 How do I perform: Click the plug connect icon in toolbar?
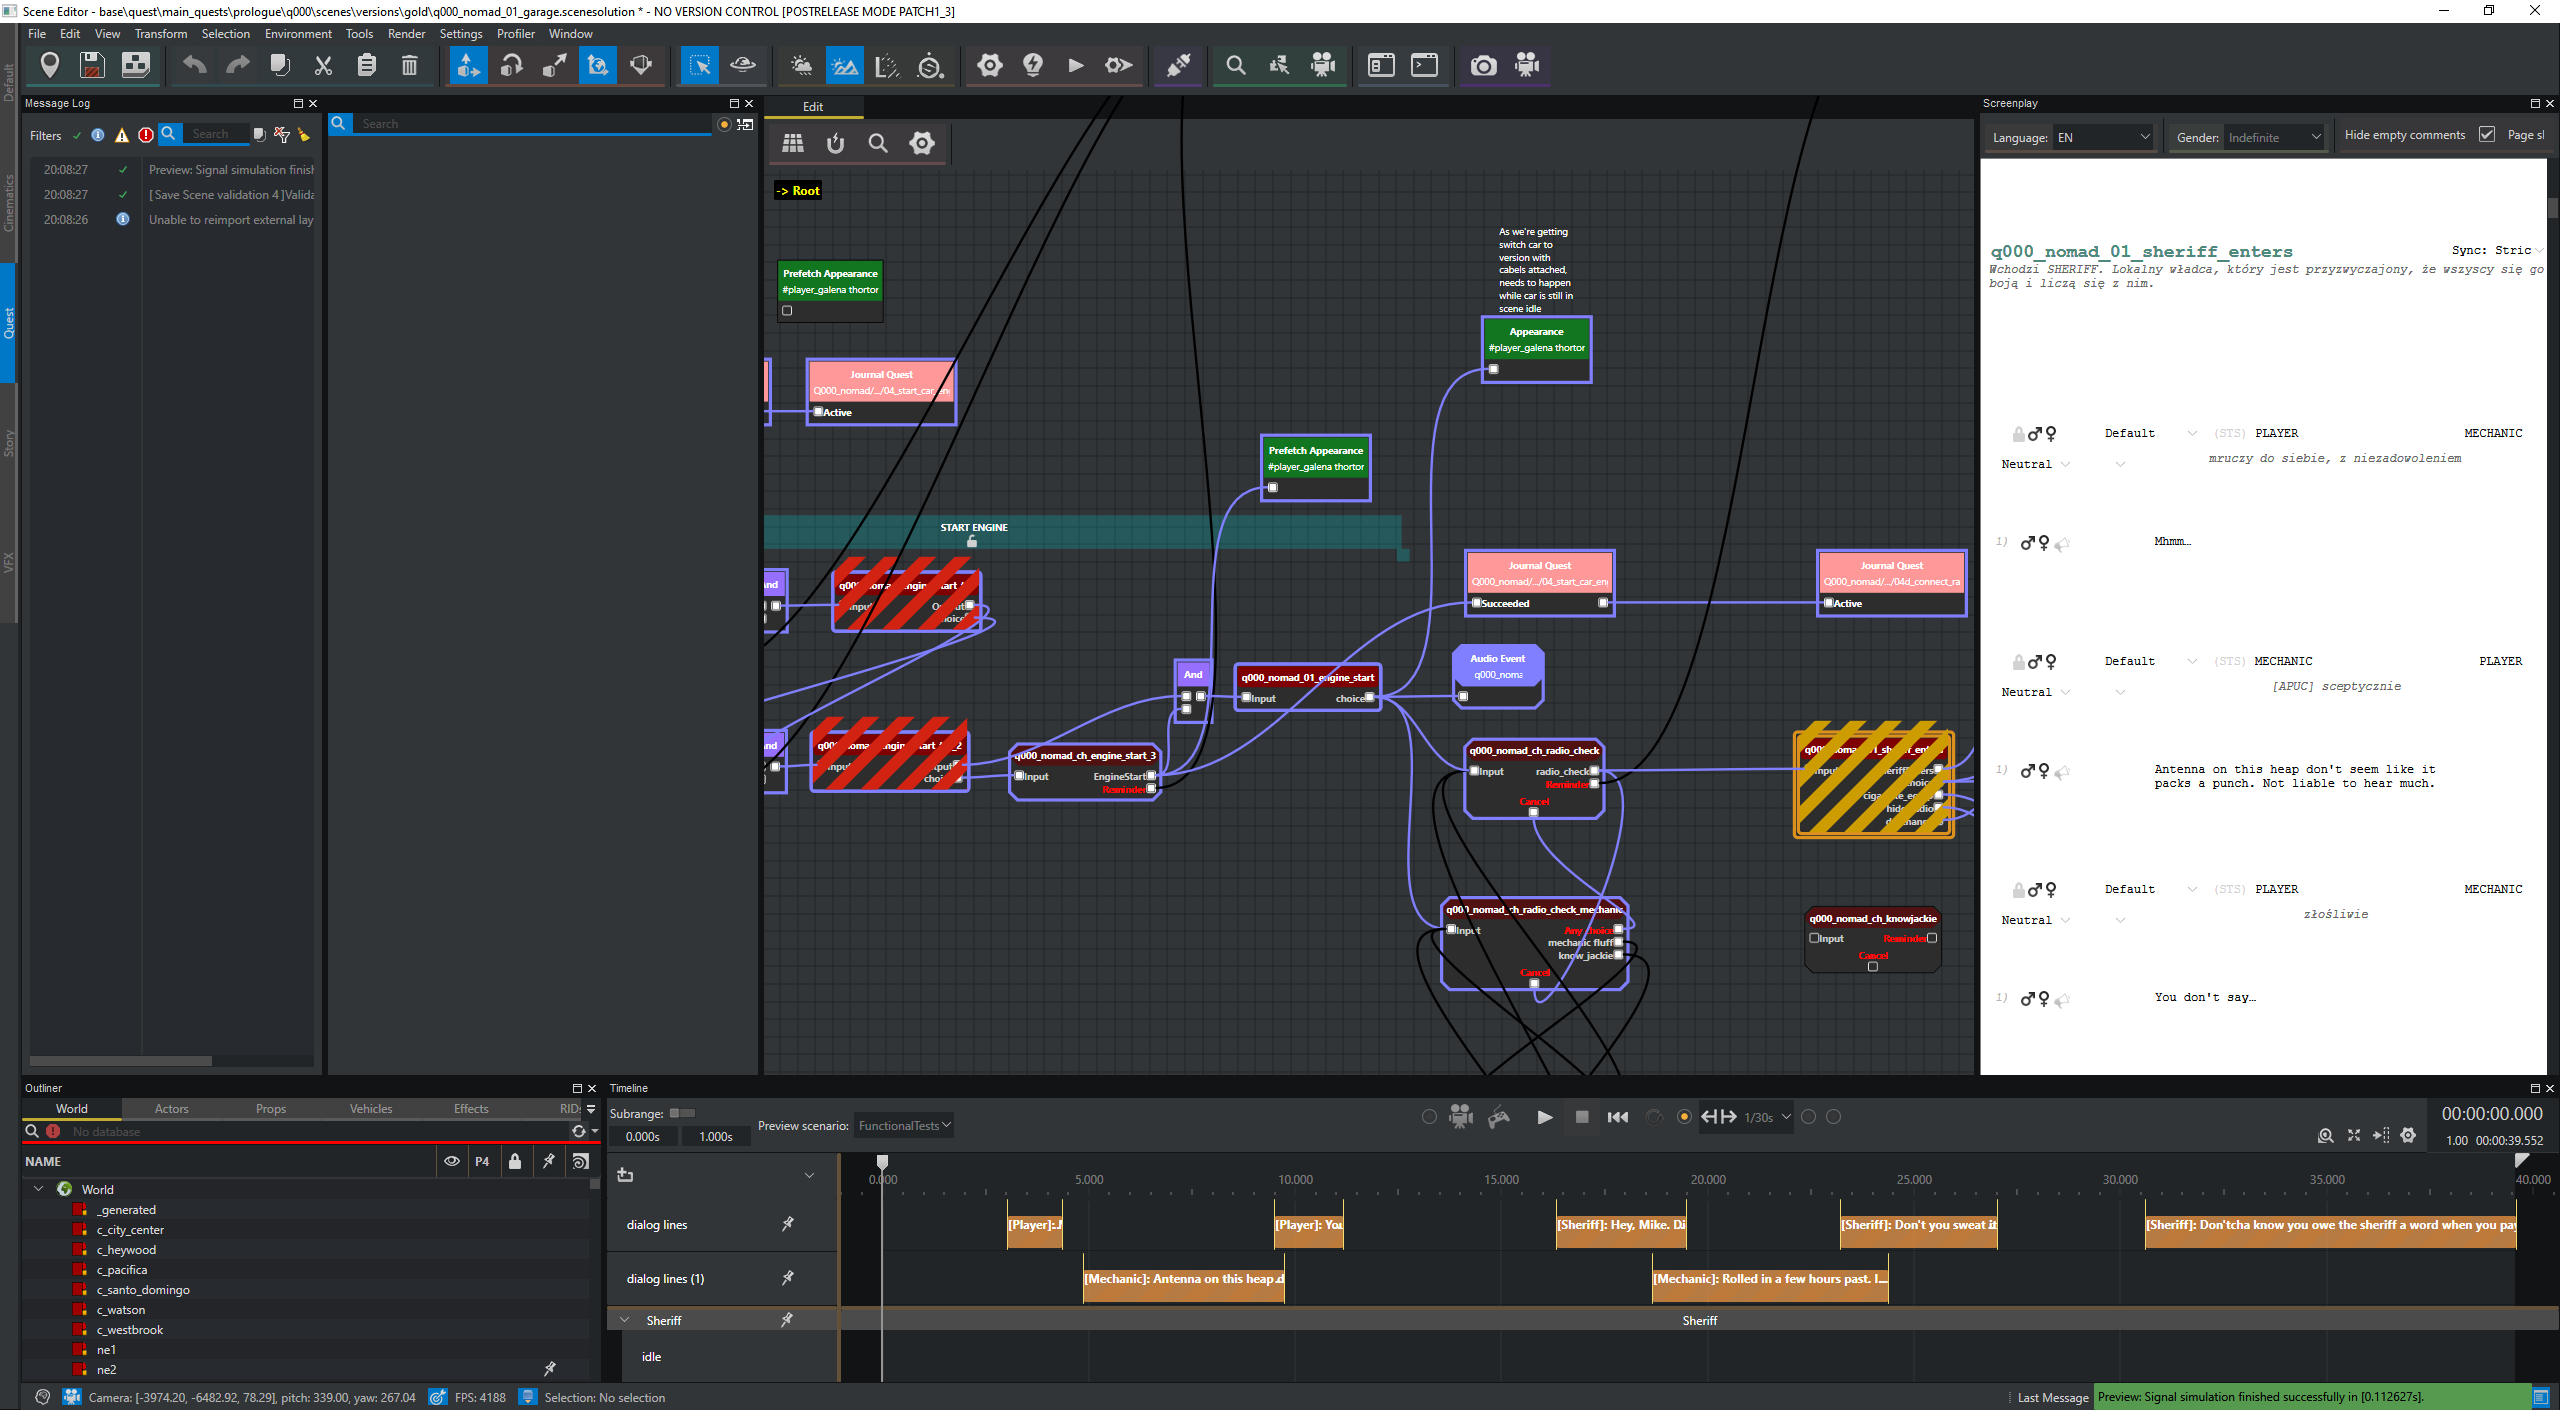pos(1179,66)
